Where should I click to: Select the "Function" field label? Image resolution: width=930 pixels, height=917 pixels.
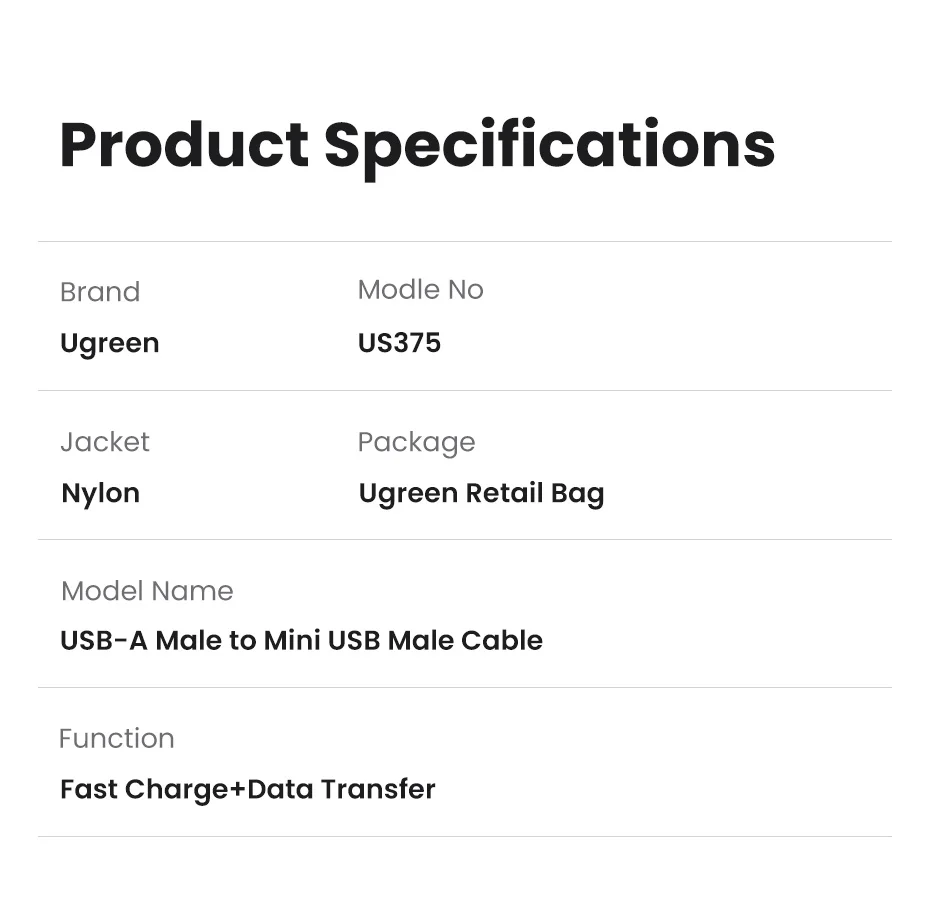[116, 739]
